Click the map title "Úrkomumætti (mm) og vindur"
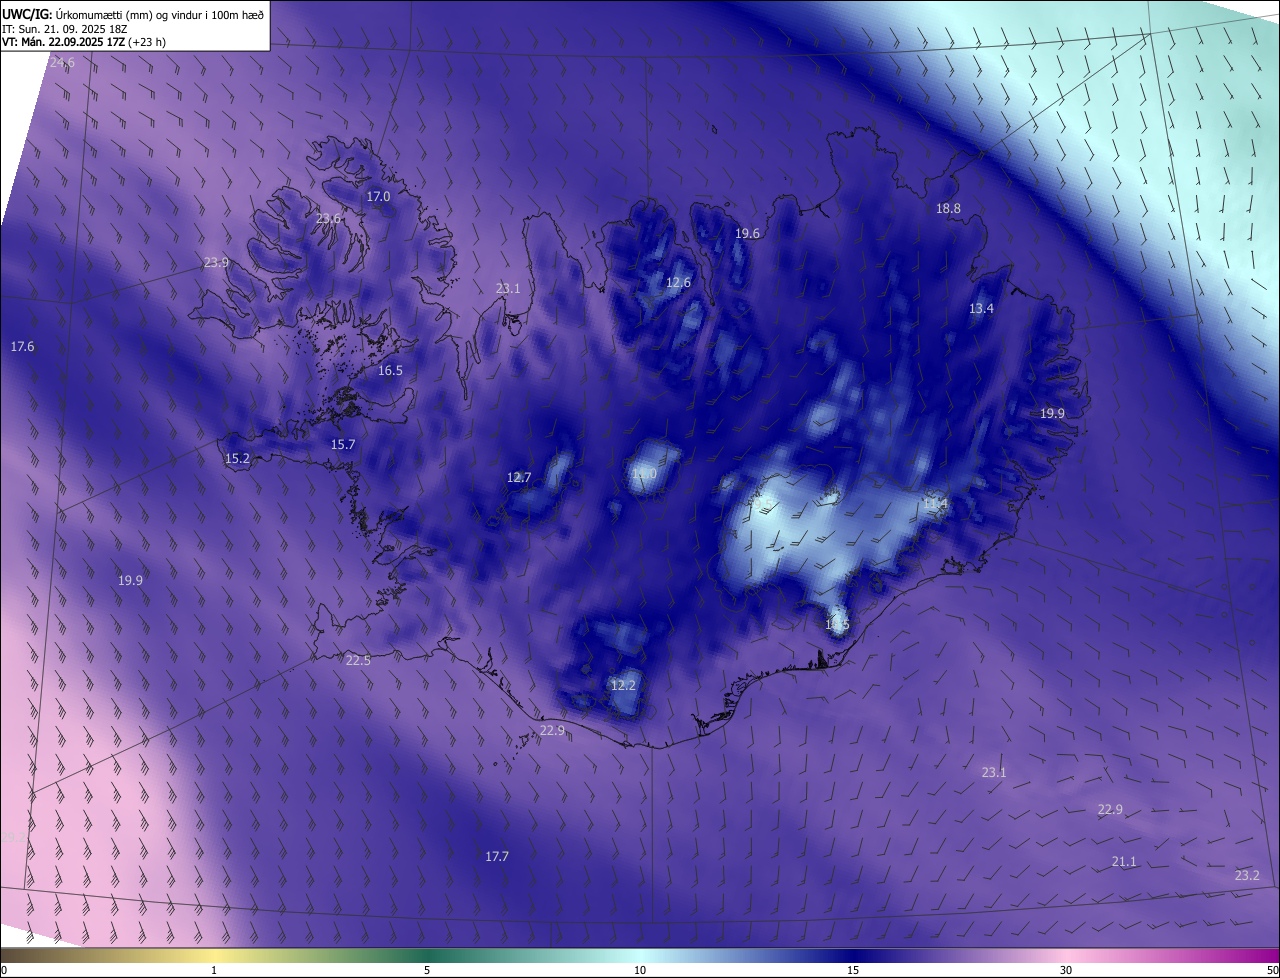This screenshot has height=978, width=1280. coord(128,14)
